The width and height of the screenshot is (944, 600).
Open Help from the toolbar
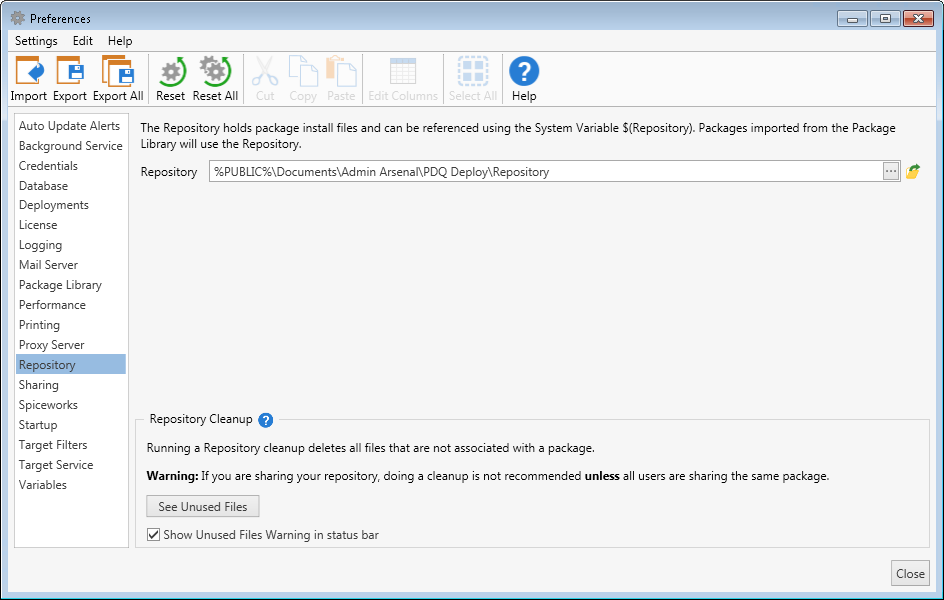pyautogui.click(x=524, y=79)
